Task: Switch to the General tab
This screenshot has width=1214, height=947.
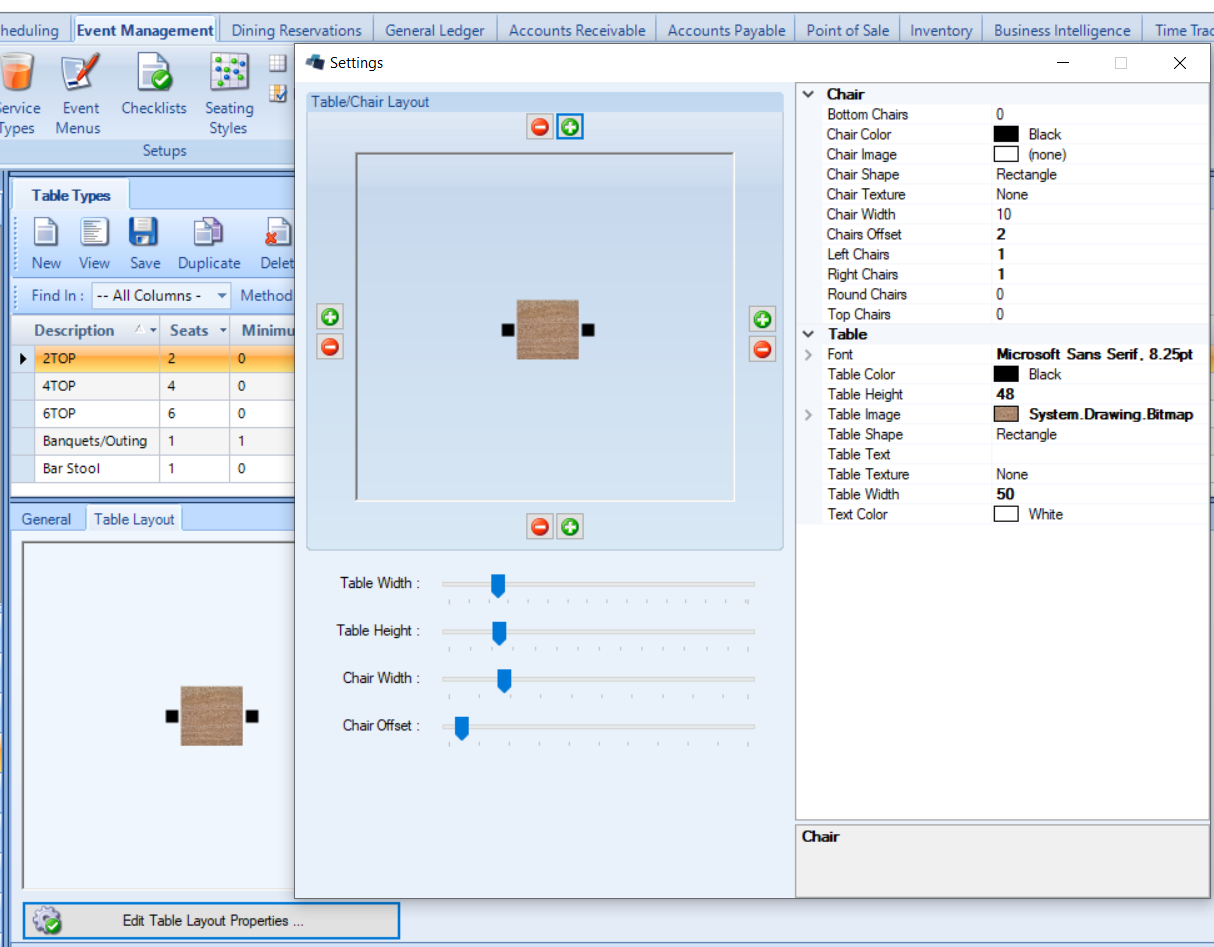Action: coord(47,519)
